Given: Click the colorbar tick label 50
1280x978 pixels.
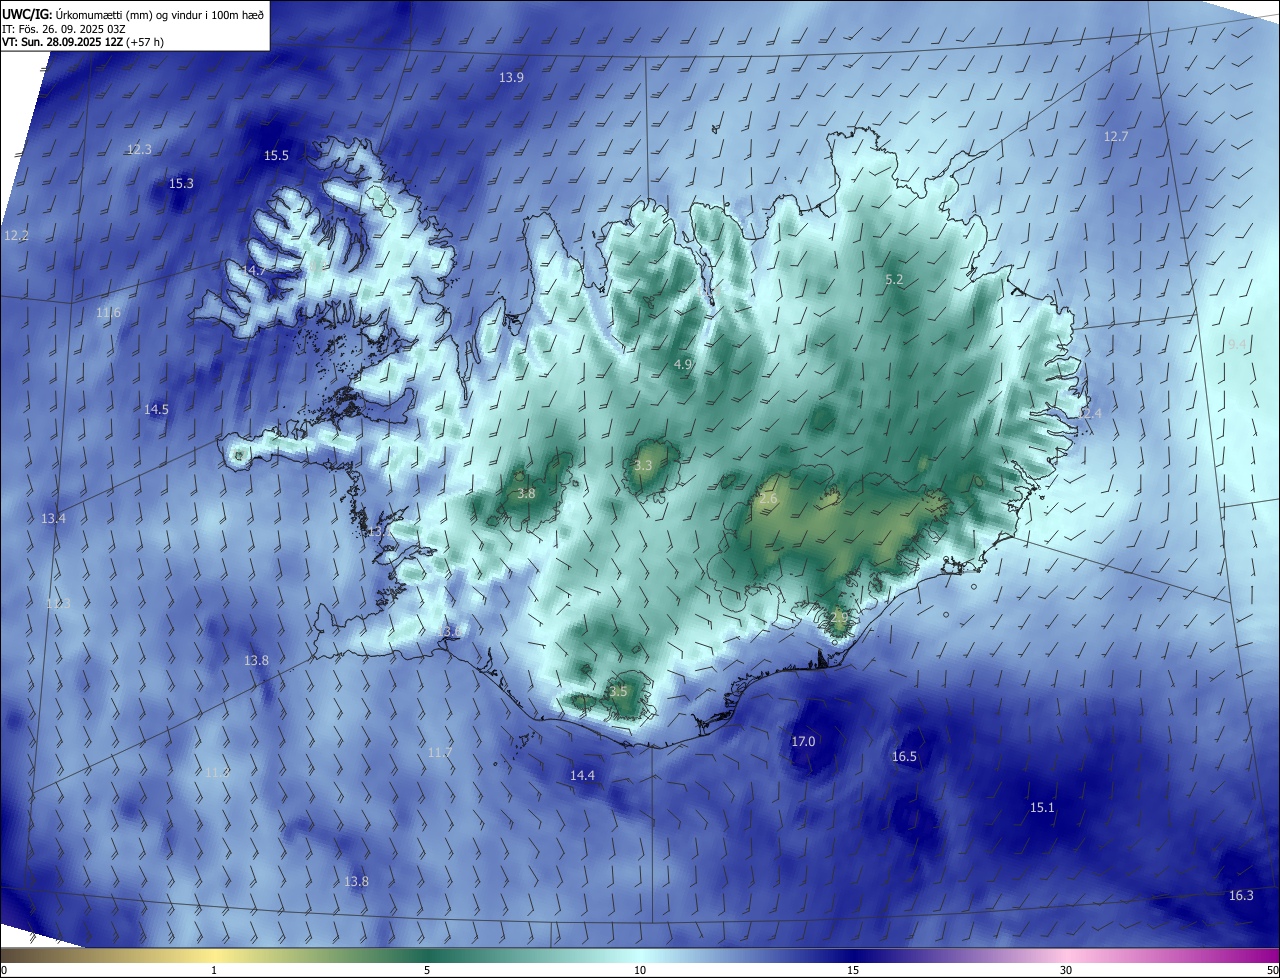Looking at the screenshot, I should click(1272, 970).
